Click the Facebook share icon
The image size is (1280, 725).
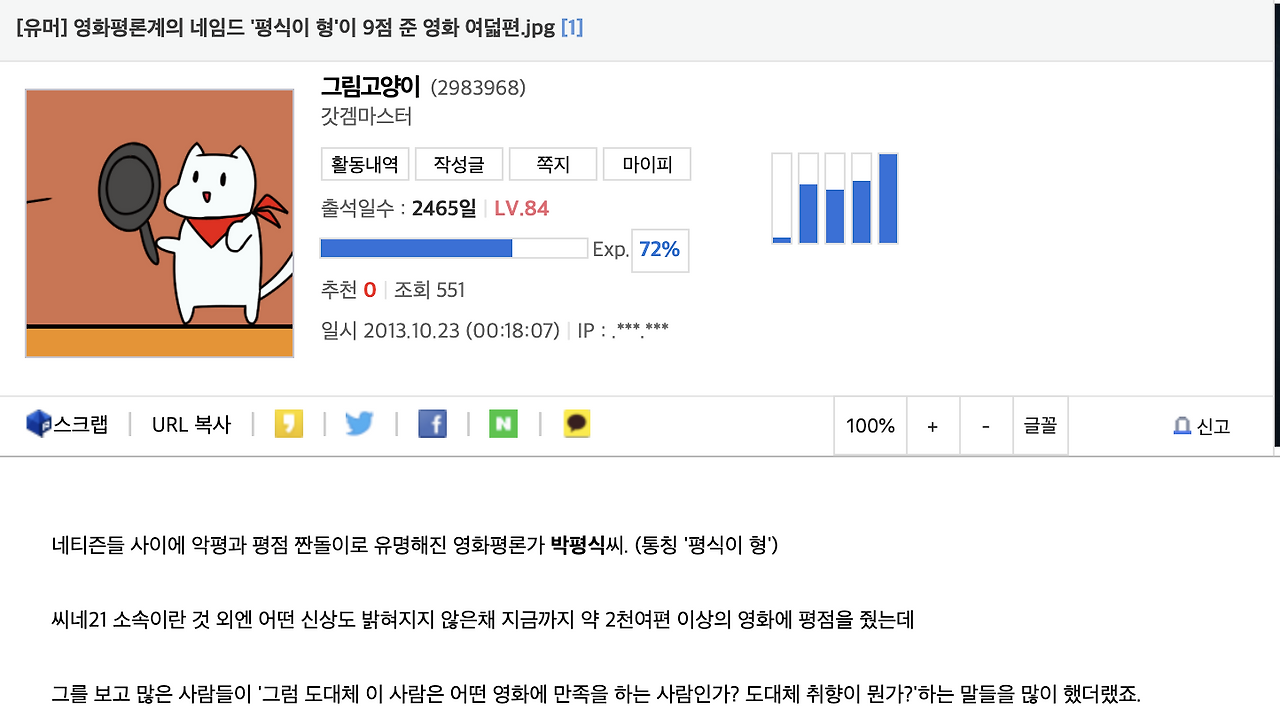click(432, 423)
